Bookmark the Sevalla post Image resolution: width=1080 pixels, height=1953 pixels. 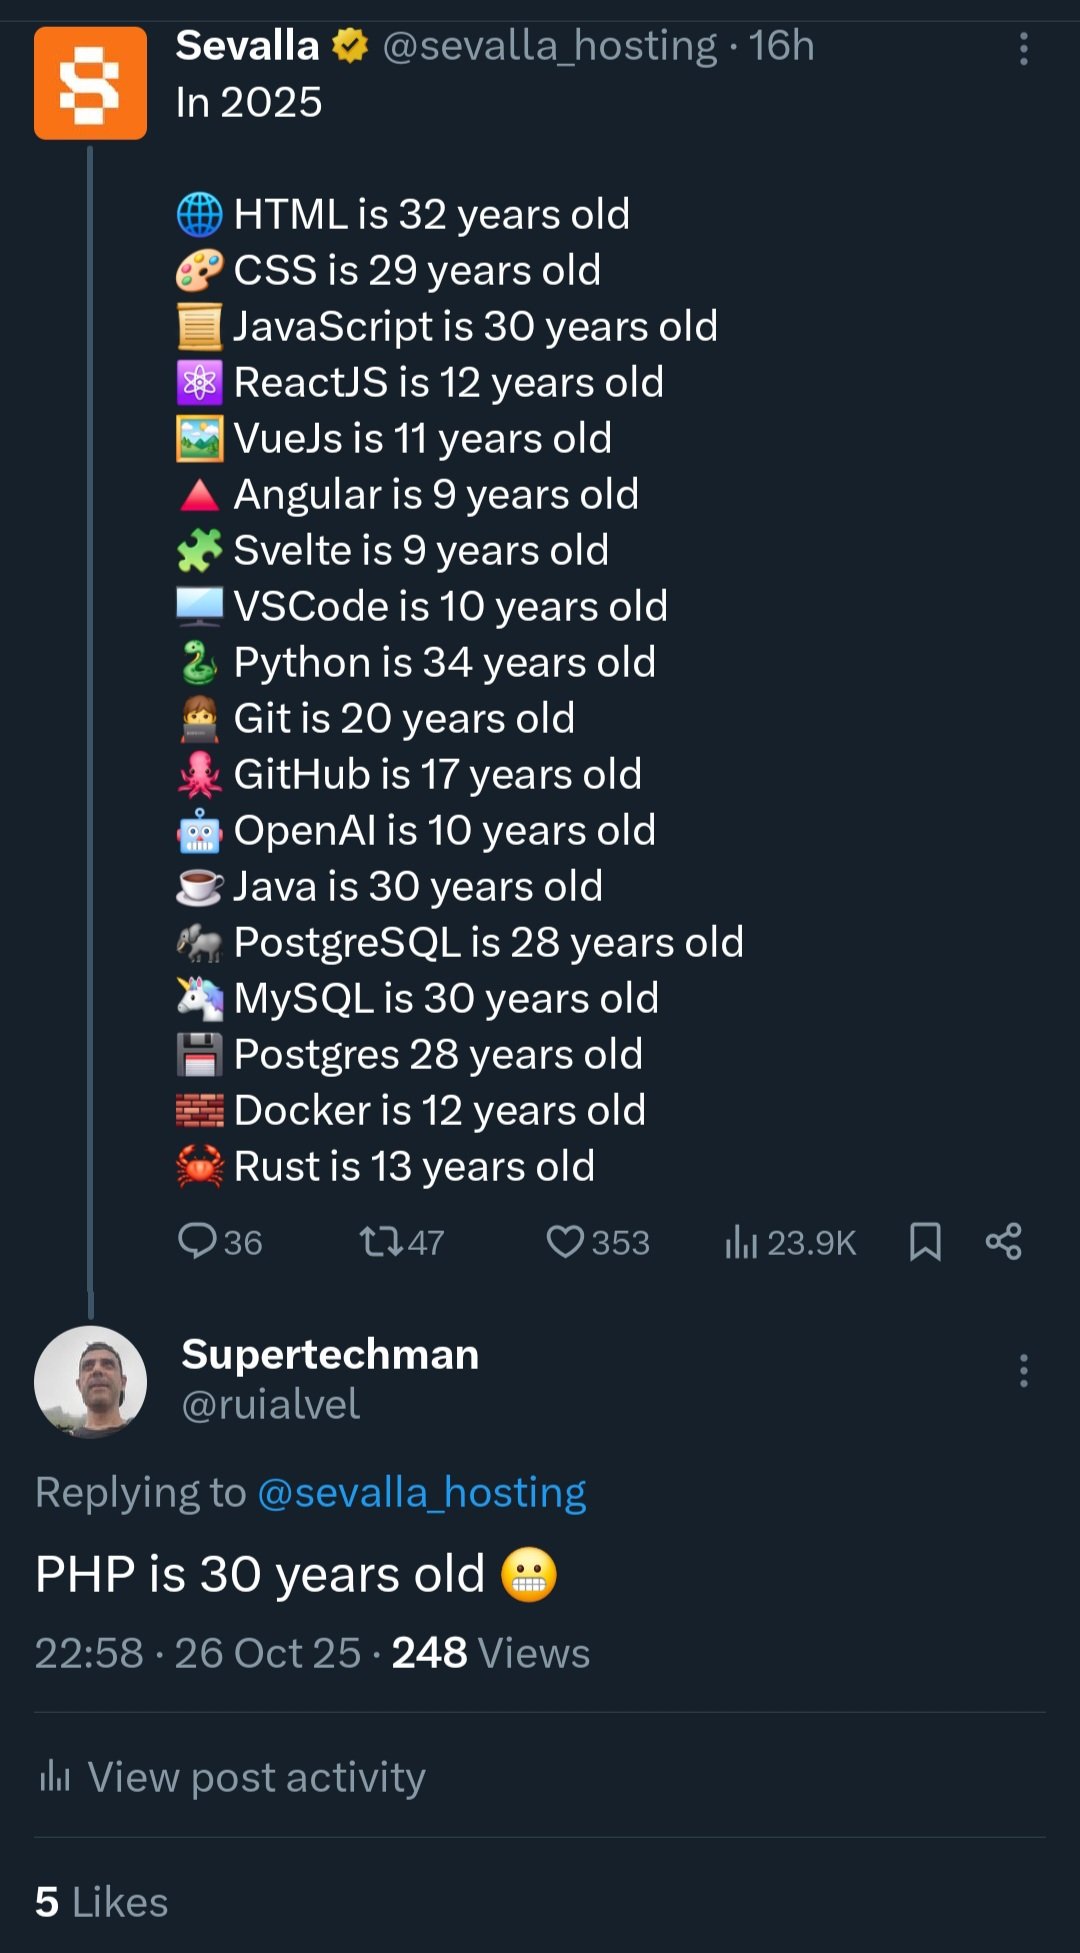point(925,1242)
